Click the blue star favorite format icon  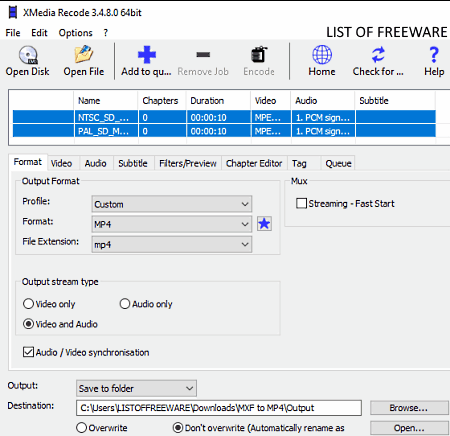[264, 224]
